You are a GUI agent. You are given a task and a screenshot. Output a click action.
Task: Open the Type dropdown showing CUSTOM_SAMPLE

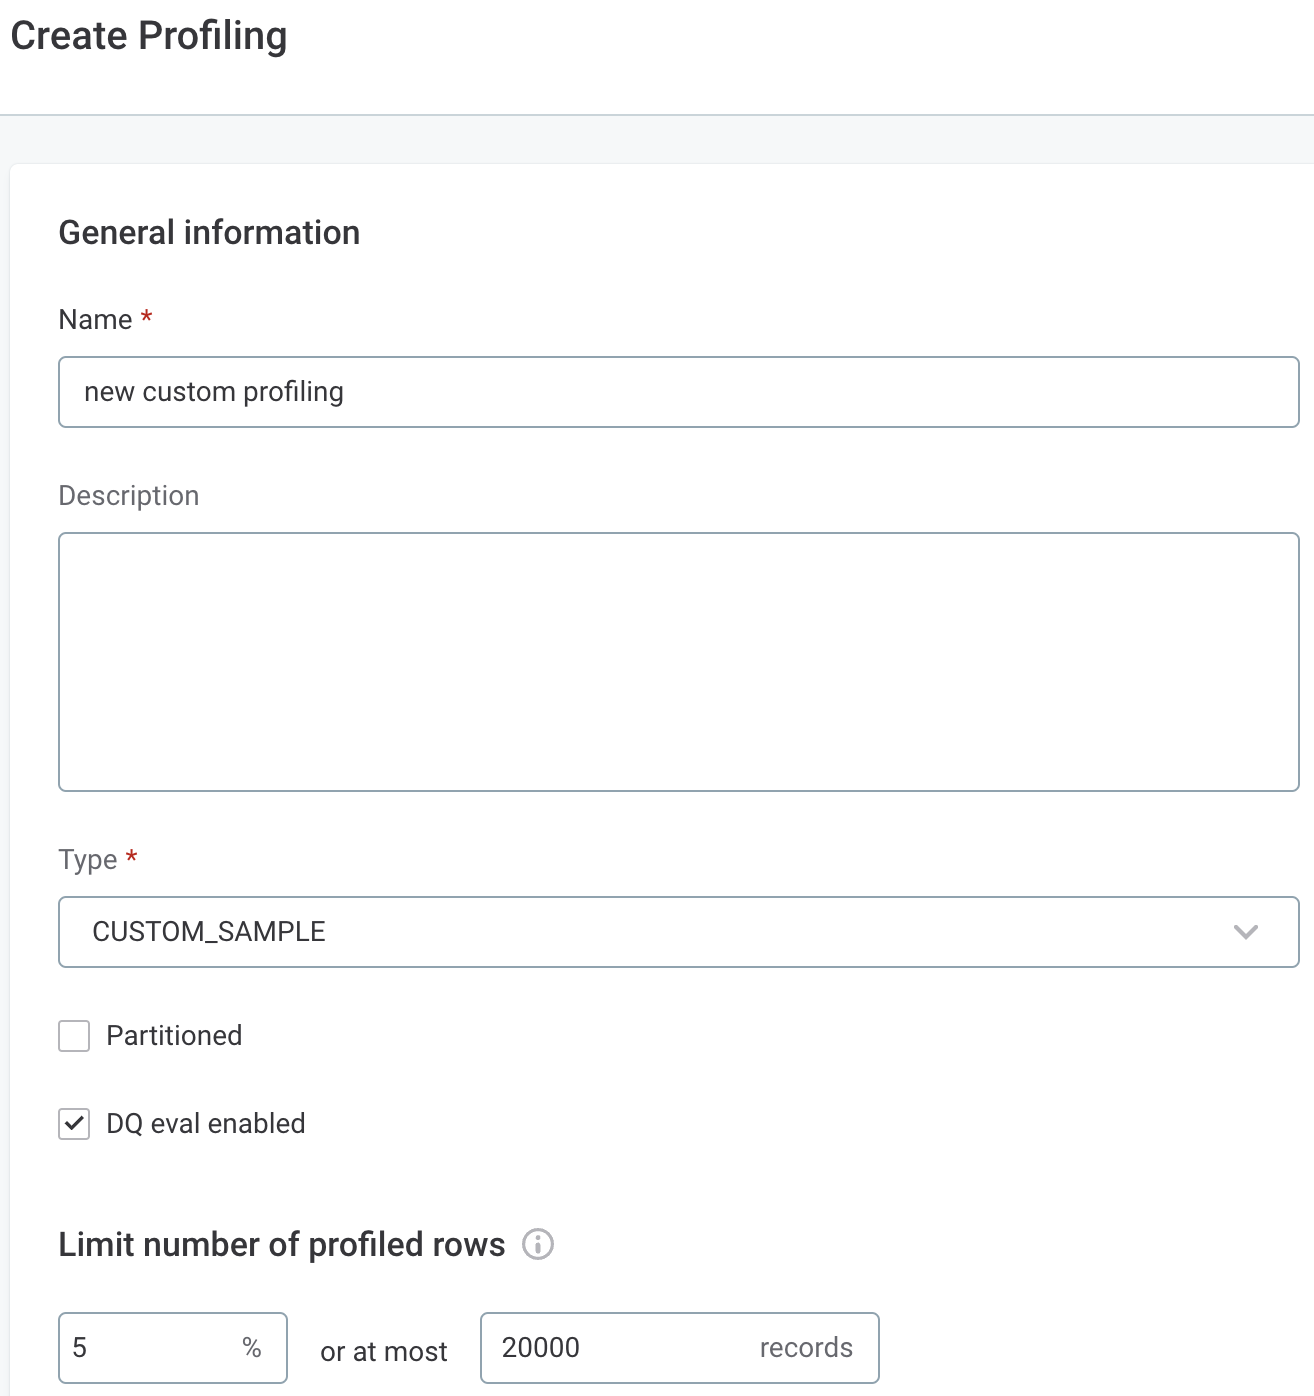pos(679,932)
